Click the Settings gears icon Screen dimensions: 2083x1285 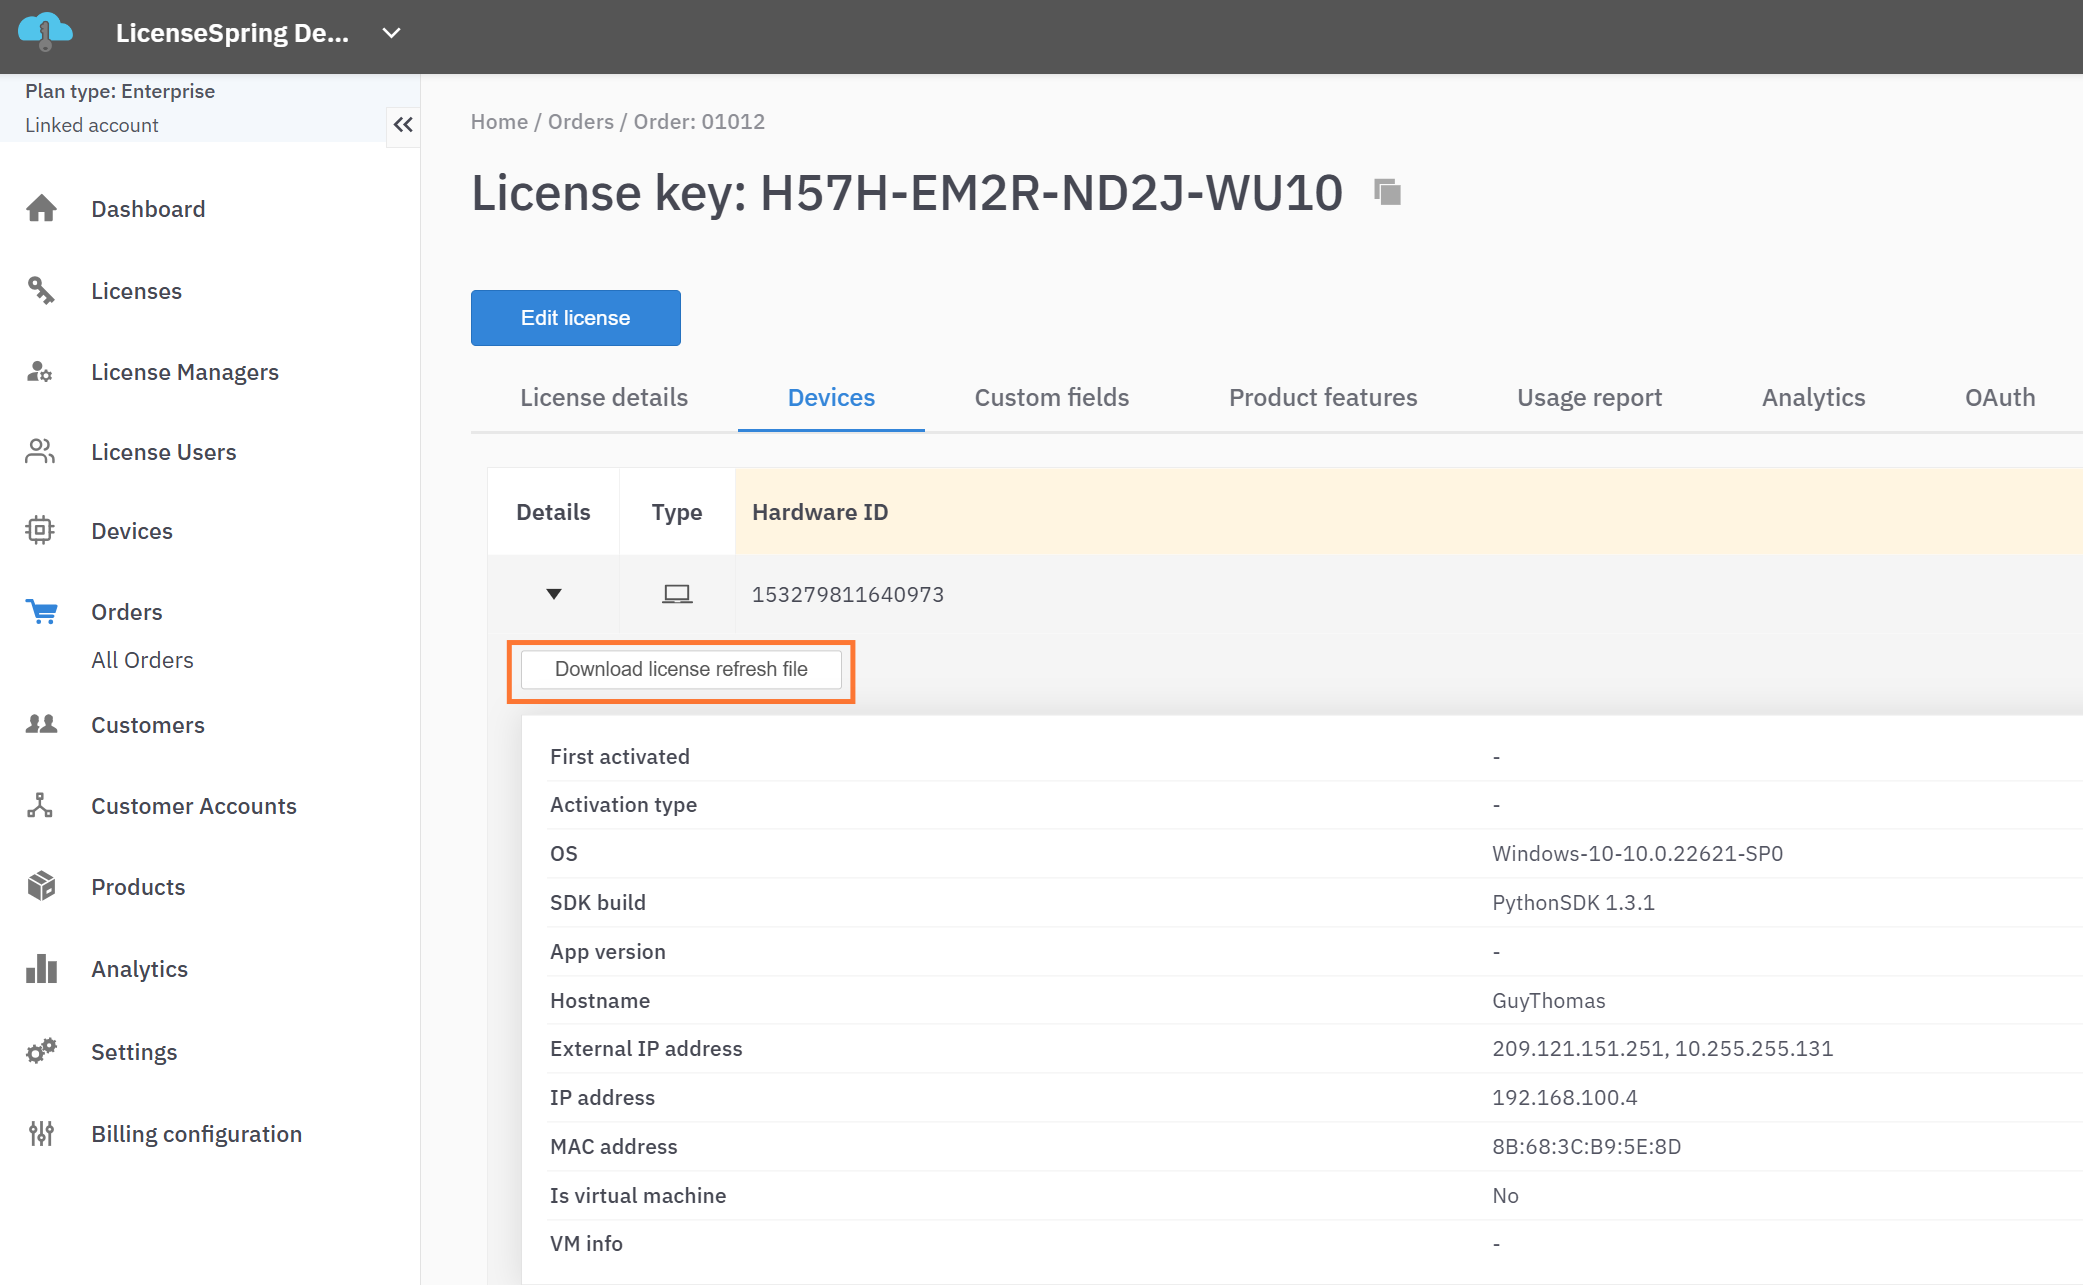coord(41,1051)
